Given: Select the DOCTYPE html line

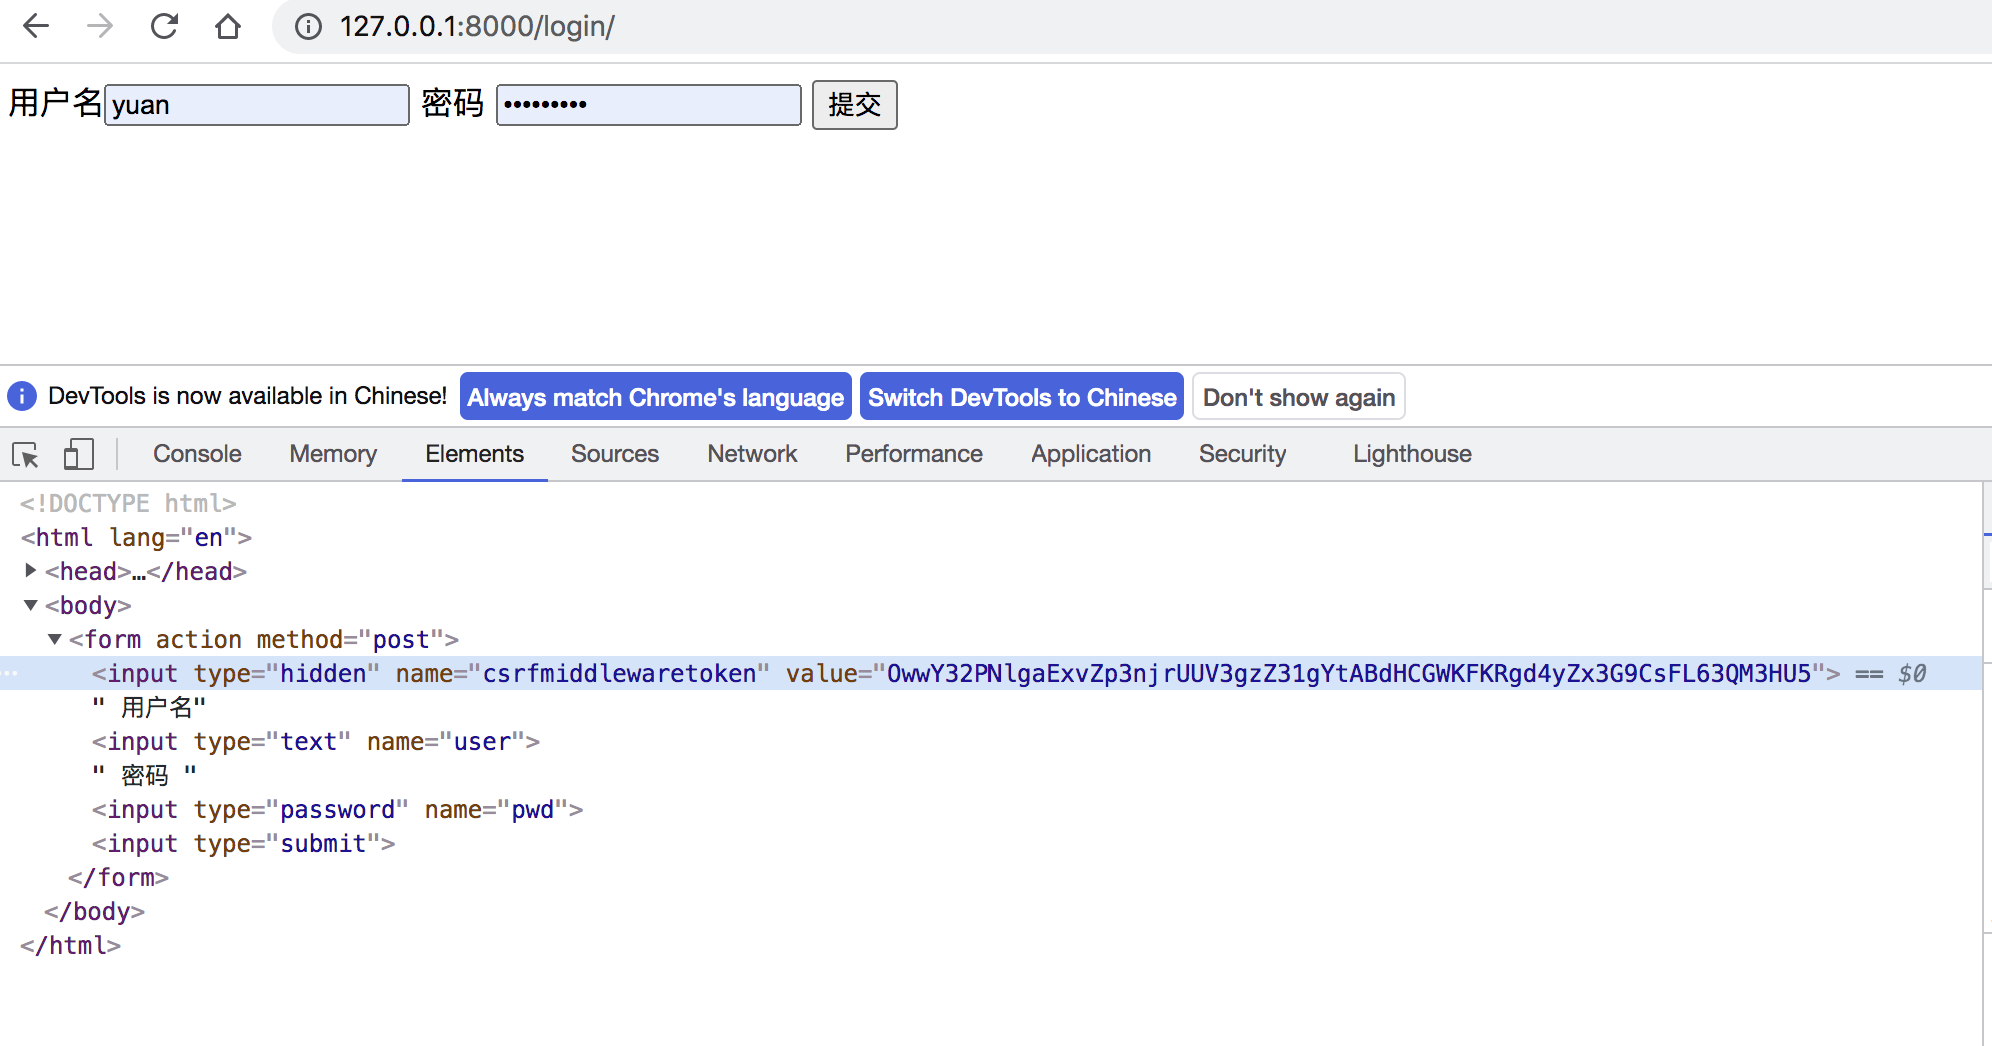Looking at the screenshot, I should coord(128,503).
